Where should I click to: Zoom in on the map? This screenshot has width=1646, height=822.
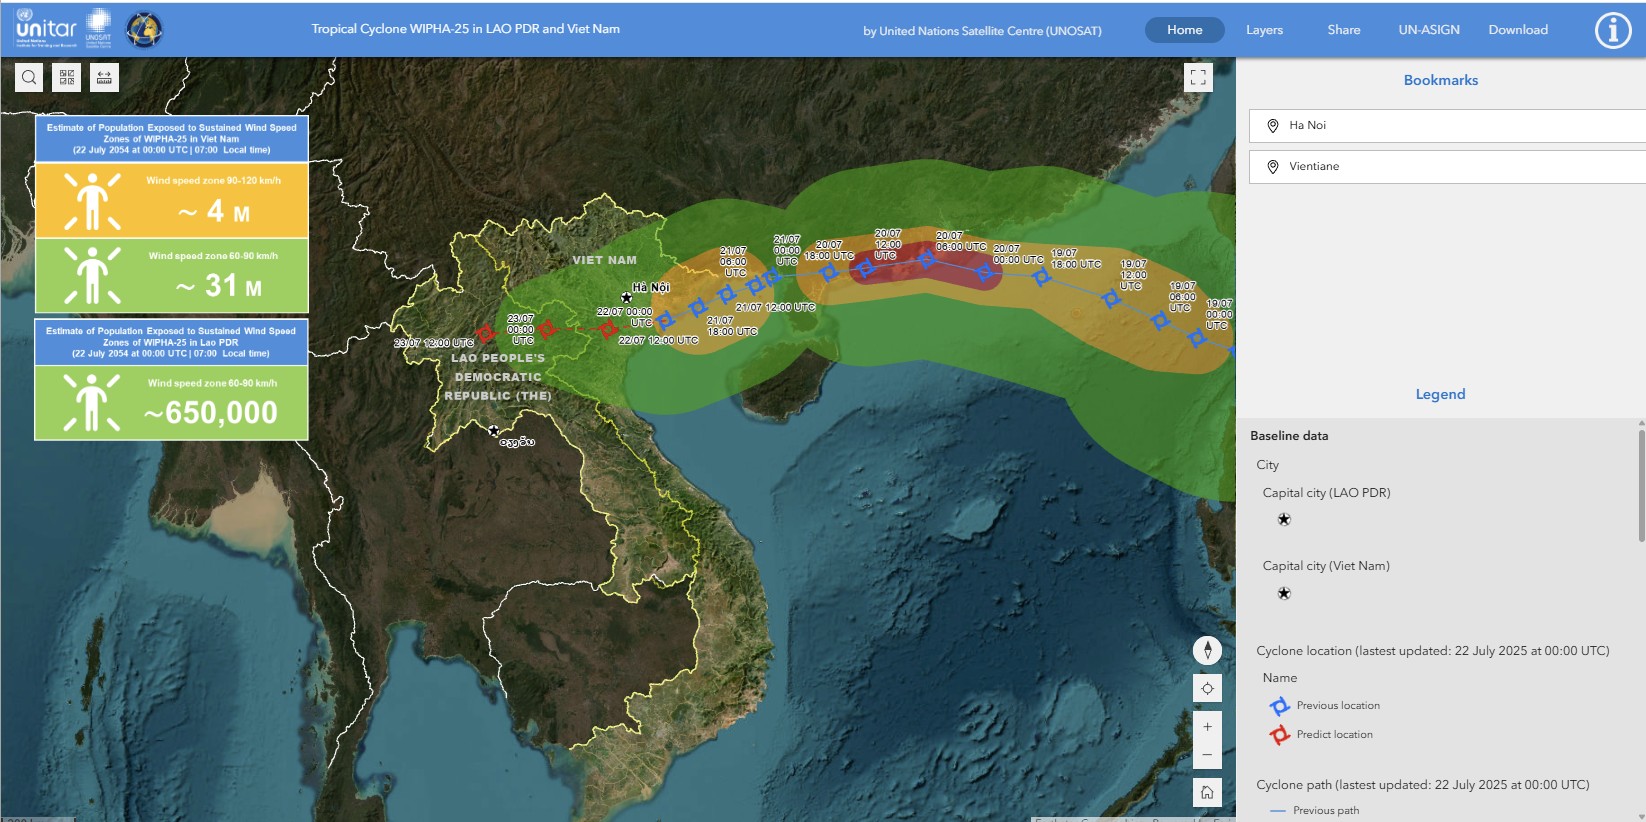pos(1207,727)
